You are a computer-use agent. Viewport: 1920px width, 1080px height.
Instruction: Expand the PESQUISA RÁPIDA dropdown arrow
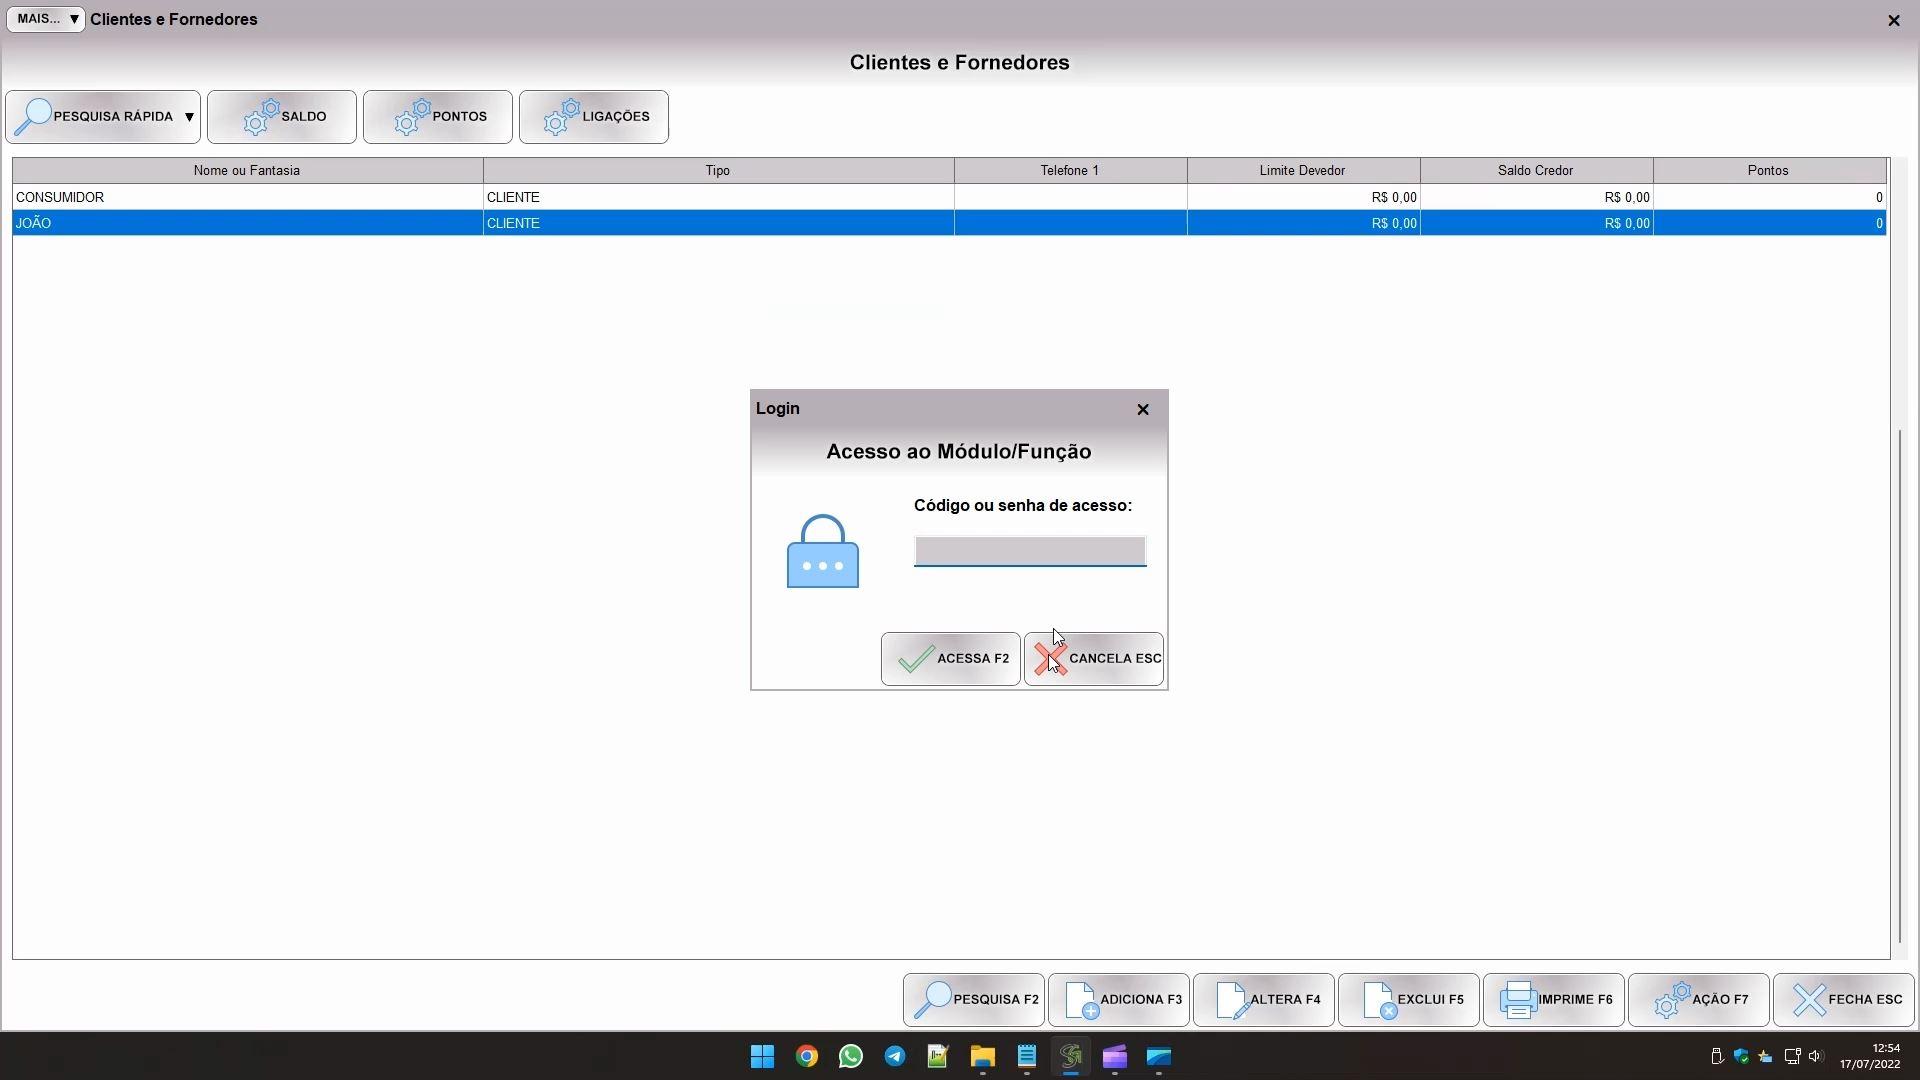coord(189,117)
